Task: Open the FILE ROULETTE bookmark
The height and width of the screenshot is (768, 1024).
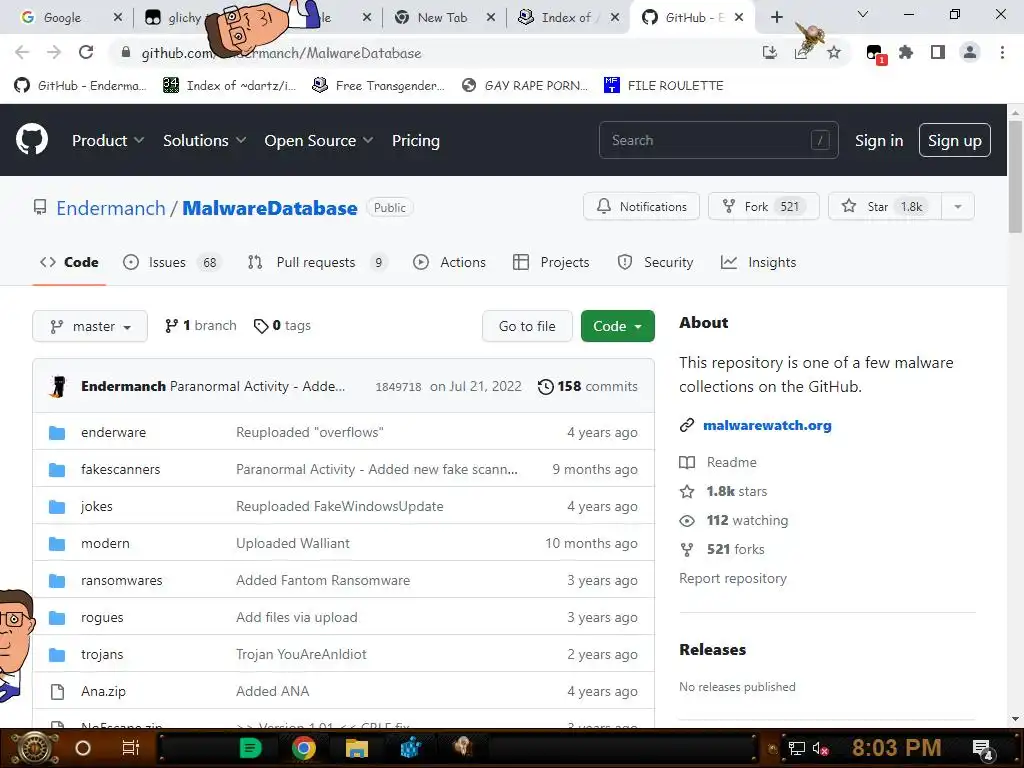Action: point(664,86)
